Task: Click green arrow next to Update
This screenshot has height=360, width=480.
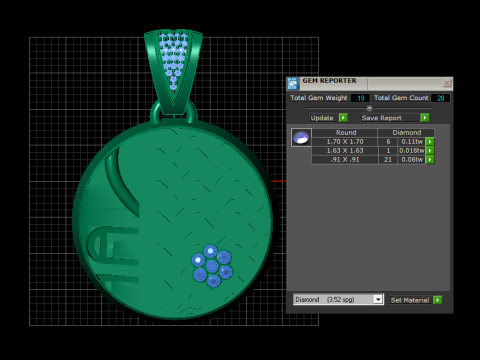Action: pyautogui.click(x=343, y=118)
